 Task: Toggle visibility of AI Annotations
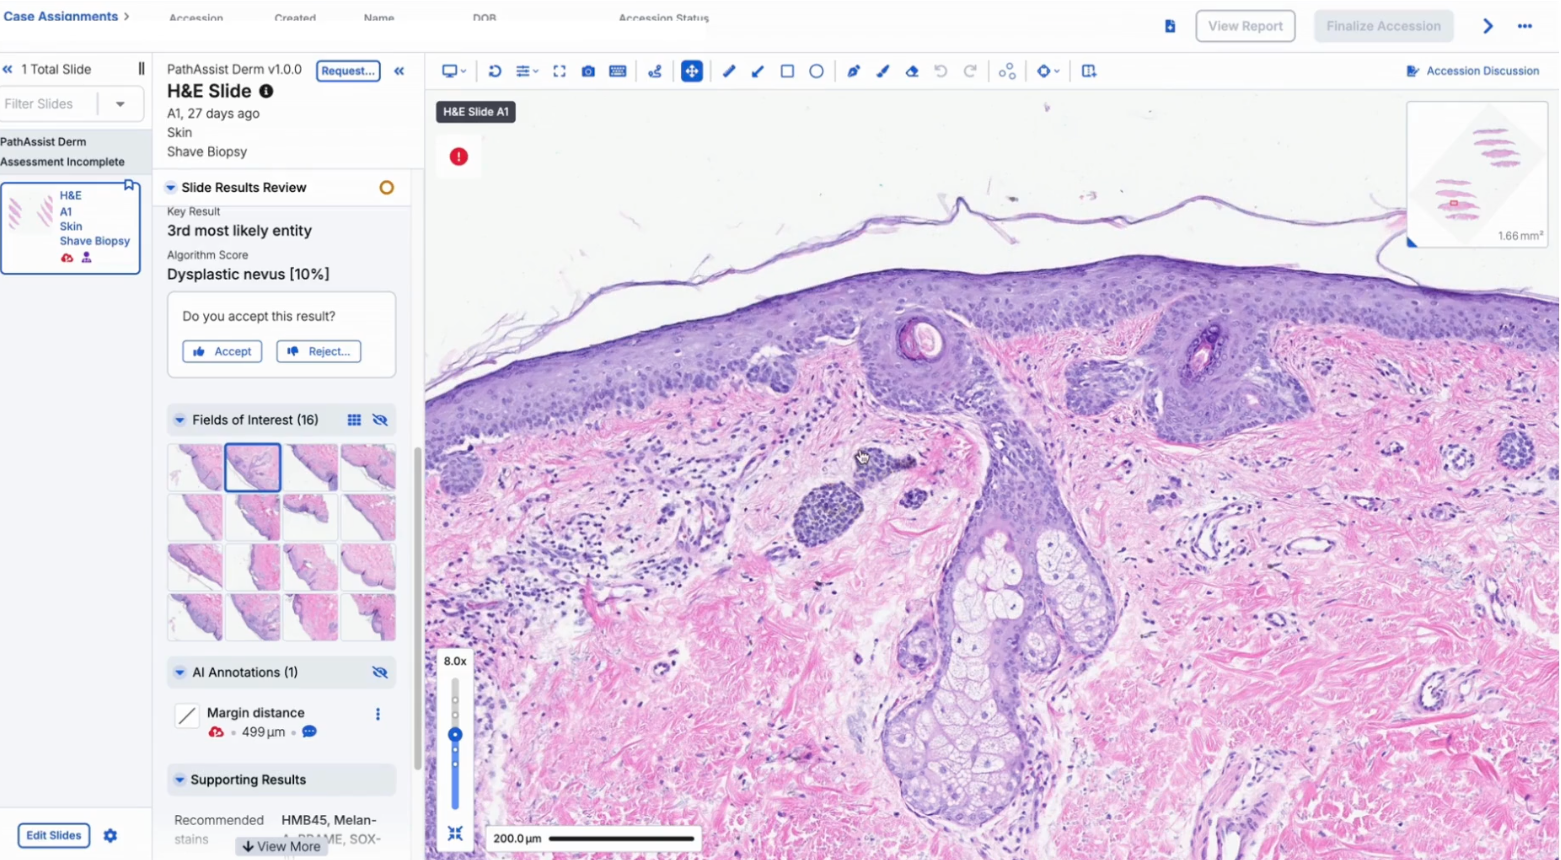click(x=379, y=672)
